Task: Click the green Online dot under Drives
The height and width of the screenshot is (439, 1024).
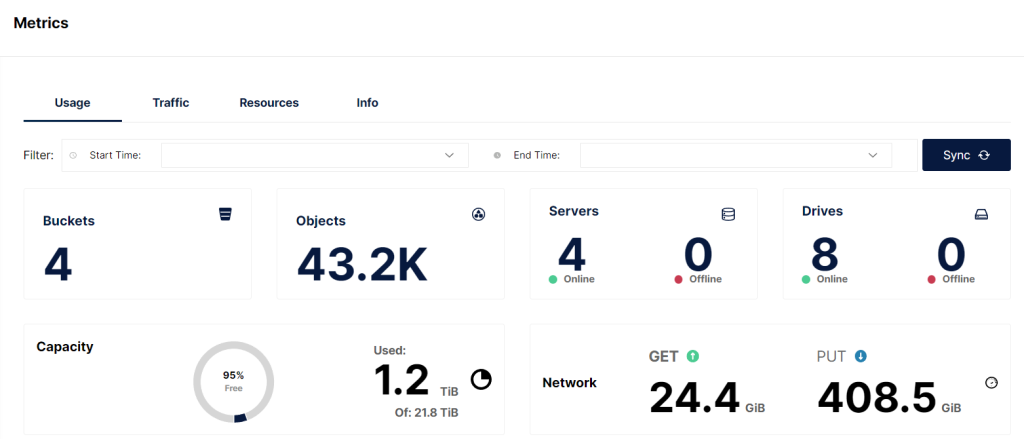Action: [806, 280]
